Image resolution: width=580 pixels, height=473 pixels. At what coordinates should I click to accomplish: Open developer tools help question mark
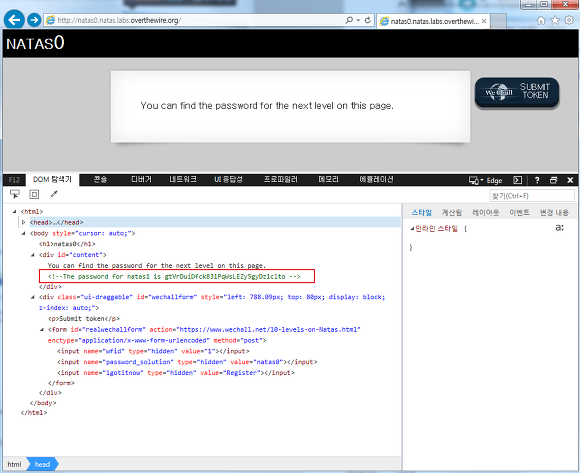click(x=537, y=180)
